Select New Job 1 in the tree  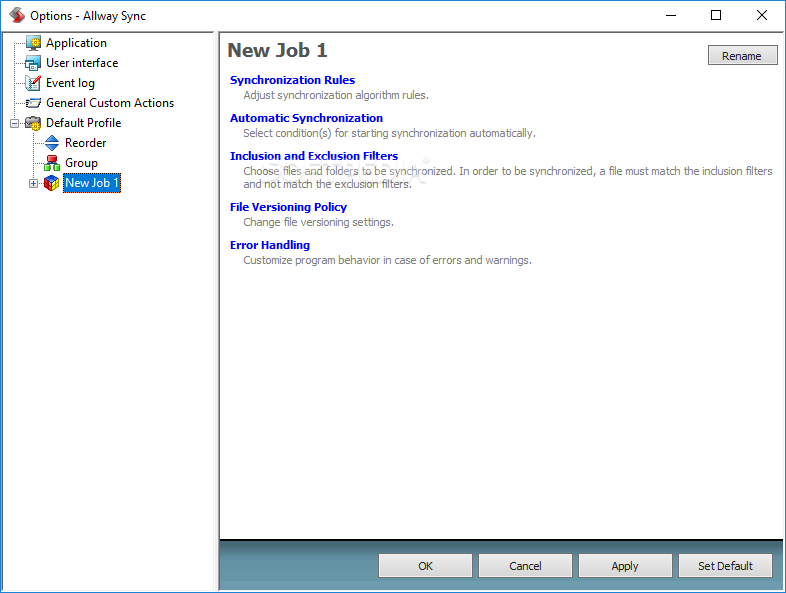pyautogui.click(x=92, y=183)
